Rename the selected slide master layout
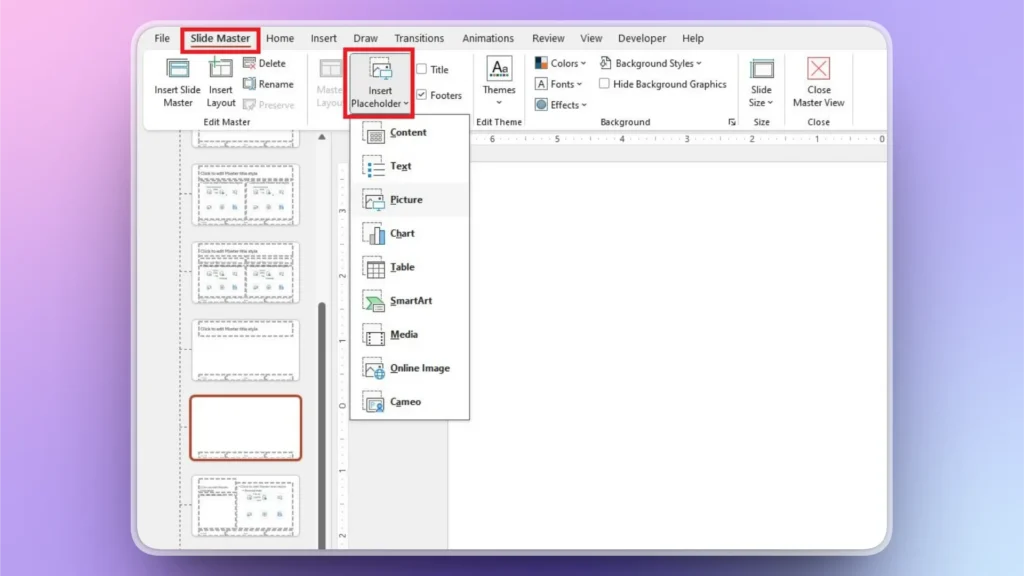 point(269,85)
